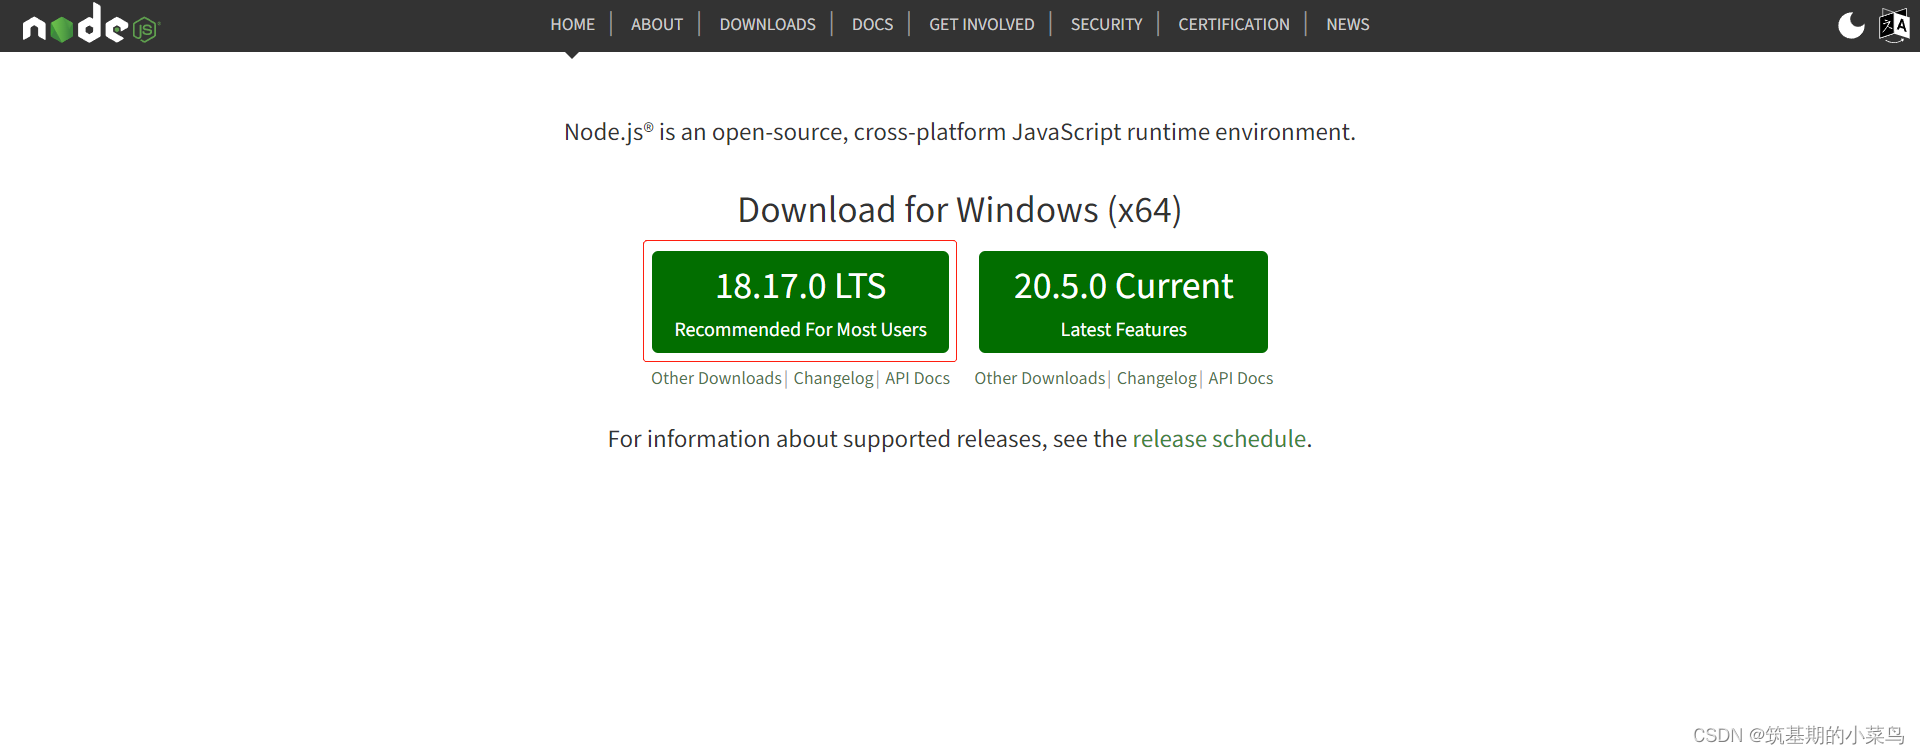Follow the release schedule link

(x=1219, y=439)
